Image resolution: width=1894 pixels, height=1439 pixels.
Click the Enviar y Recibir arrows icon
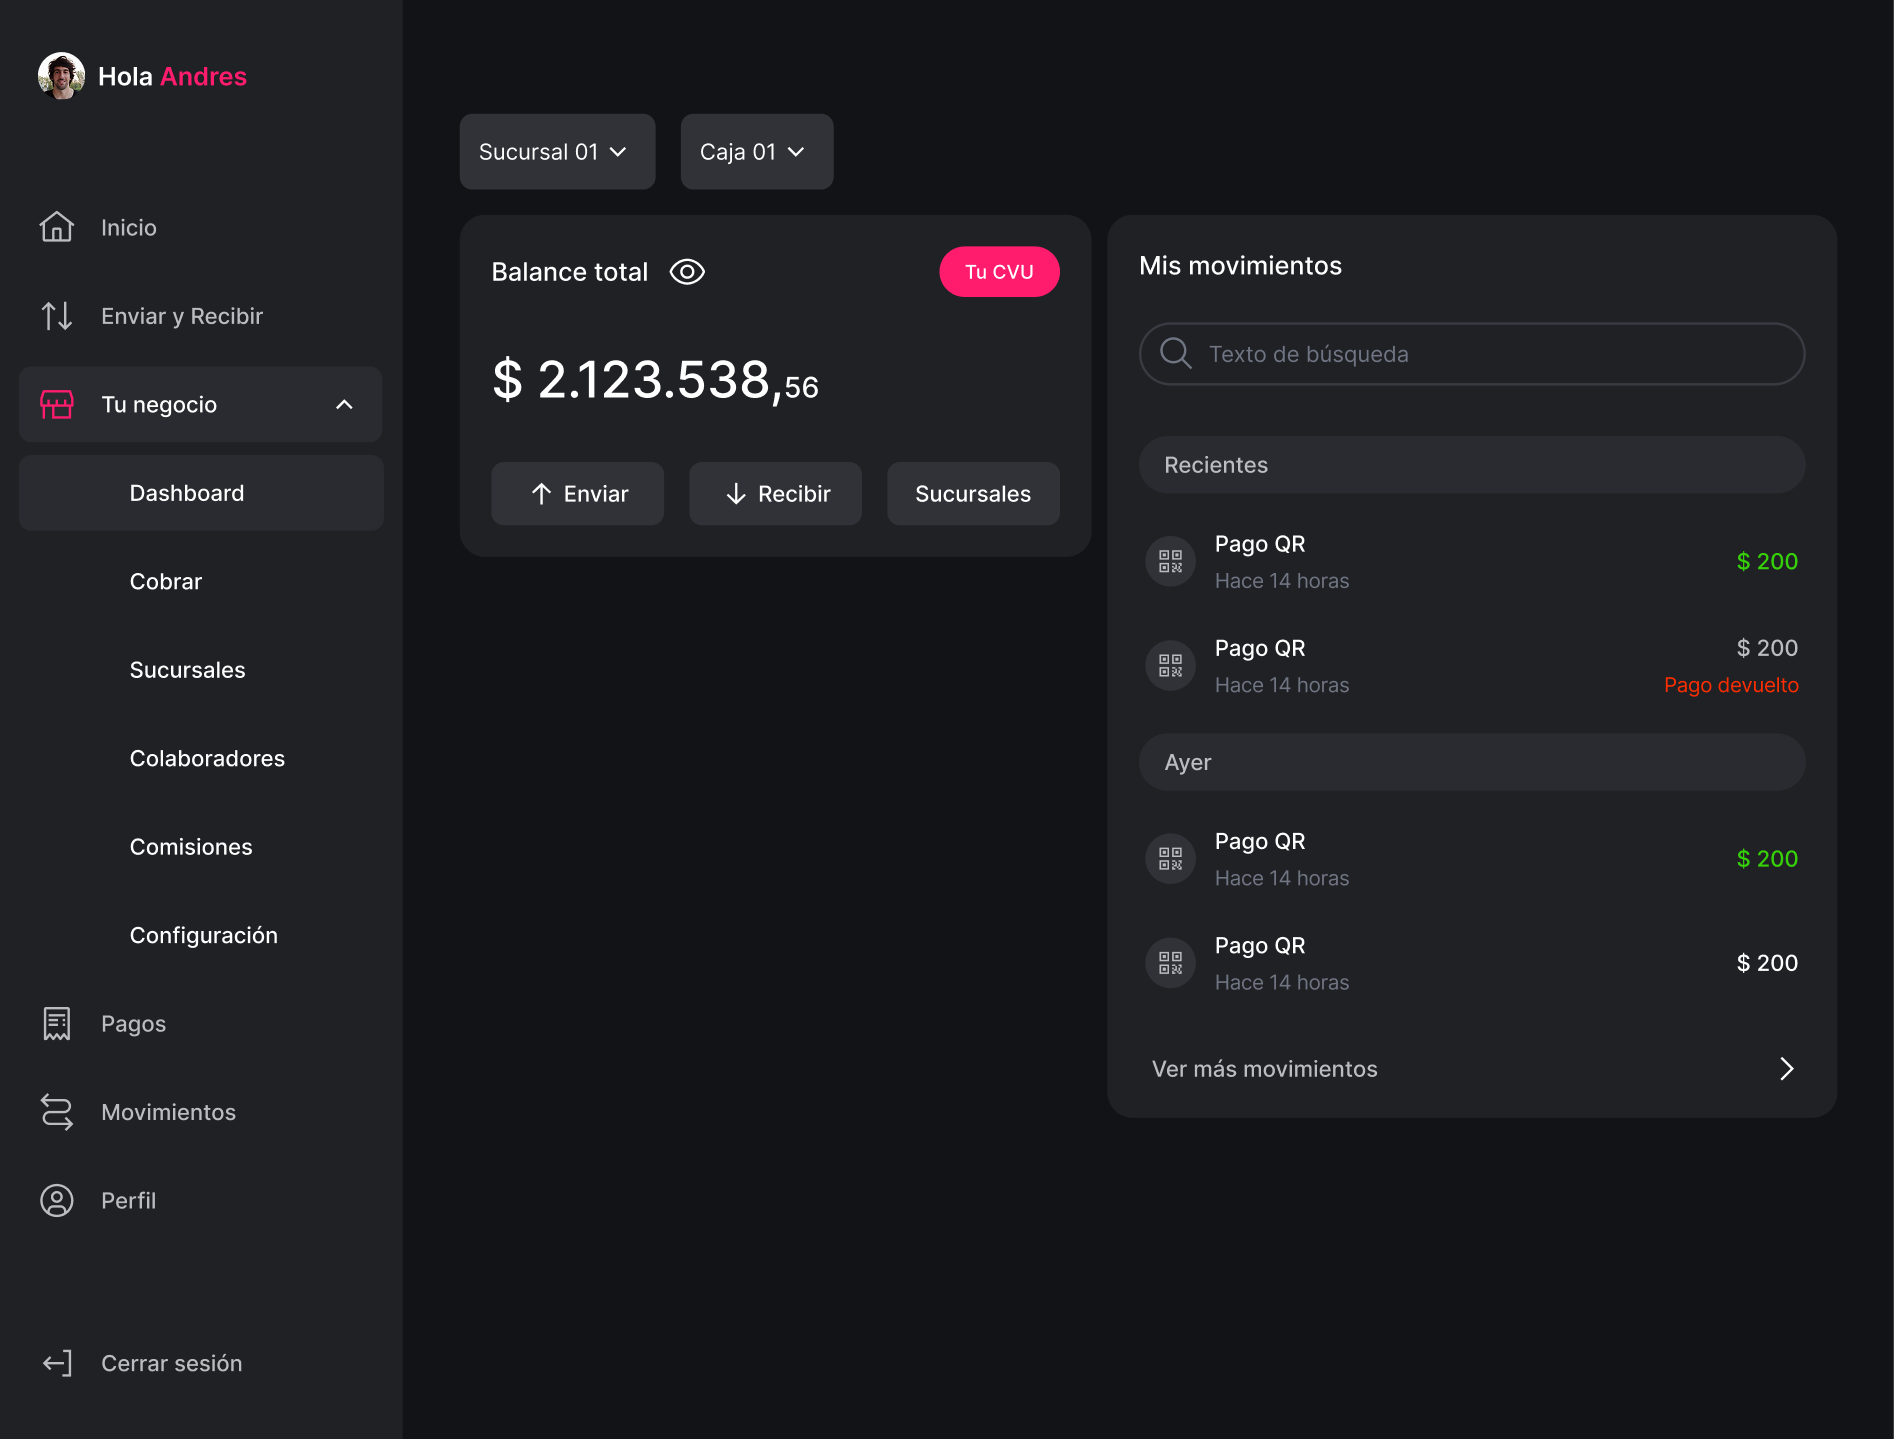[x=57, y=316]
